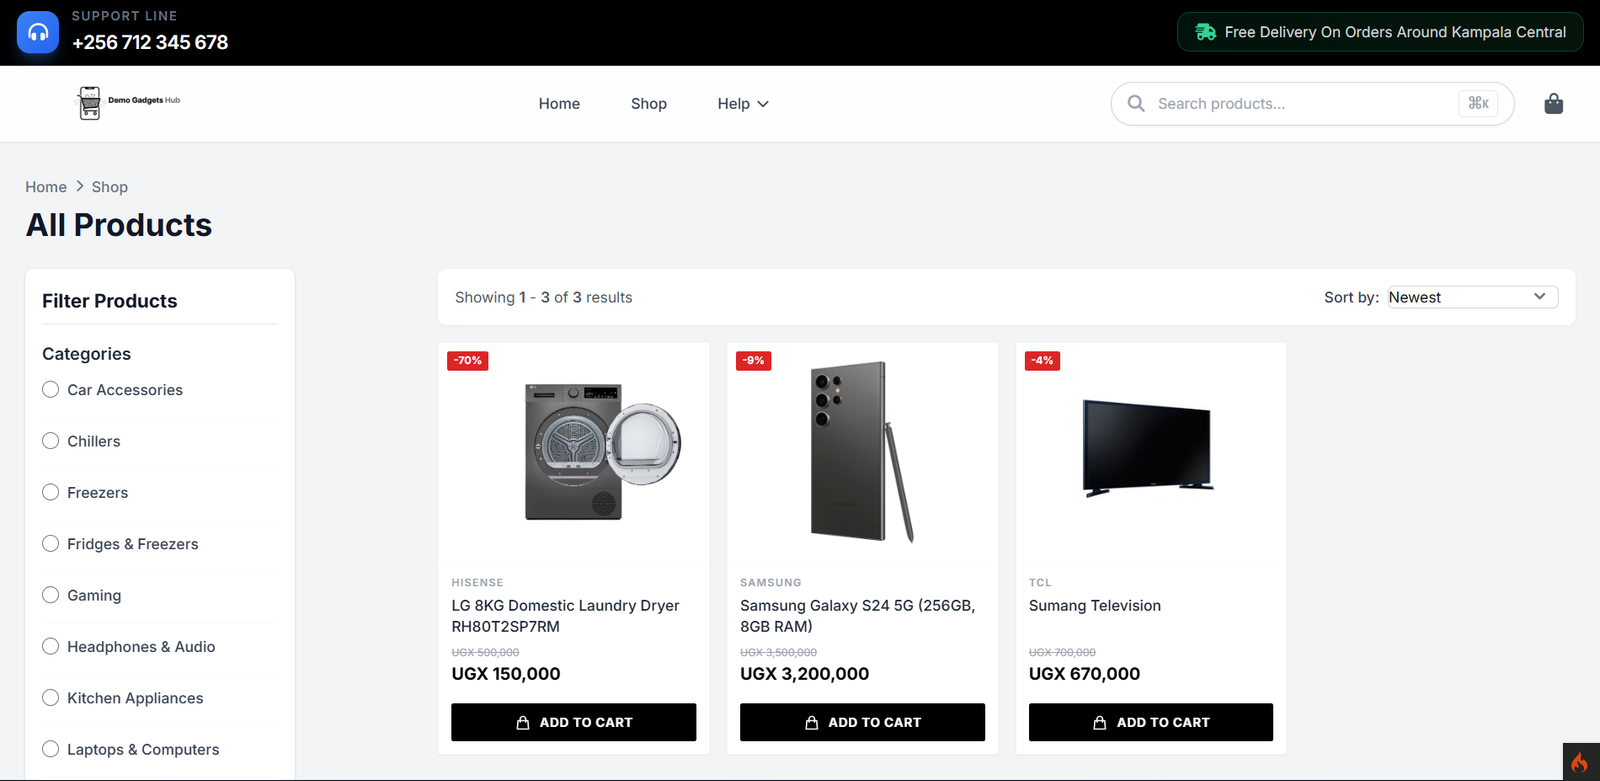Click the Sumang television image
Screen dimensions: 1600x781
1148,448
